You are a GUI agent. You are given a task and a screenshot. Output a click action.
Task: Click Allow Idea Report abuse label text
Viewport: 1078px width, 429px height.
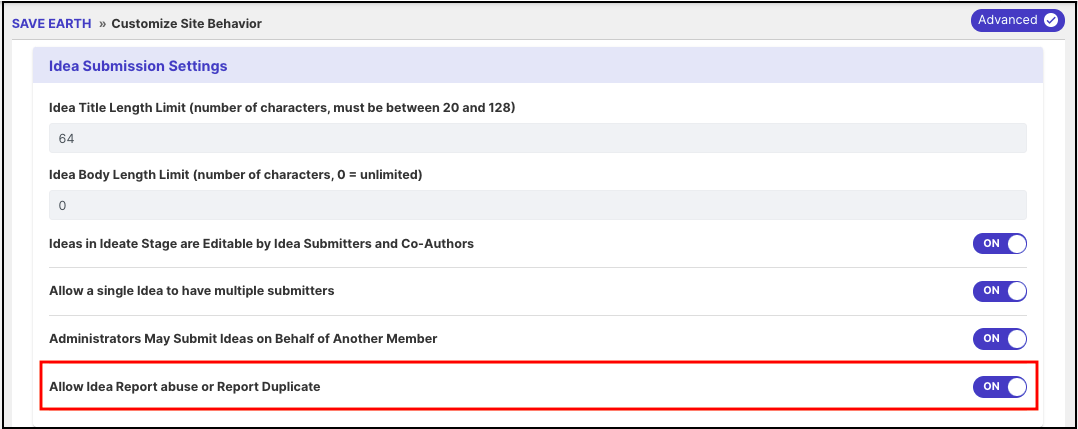point(185,386)
